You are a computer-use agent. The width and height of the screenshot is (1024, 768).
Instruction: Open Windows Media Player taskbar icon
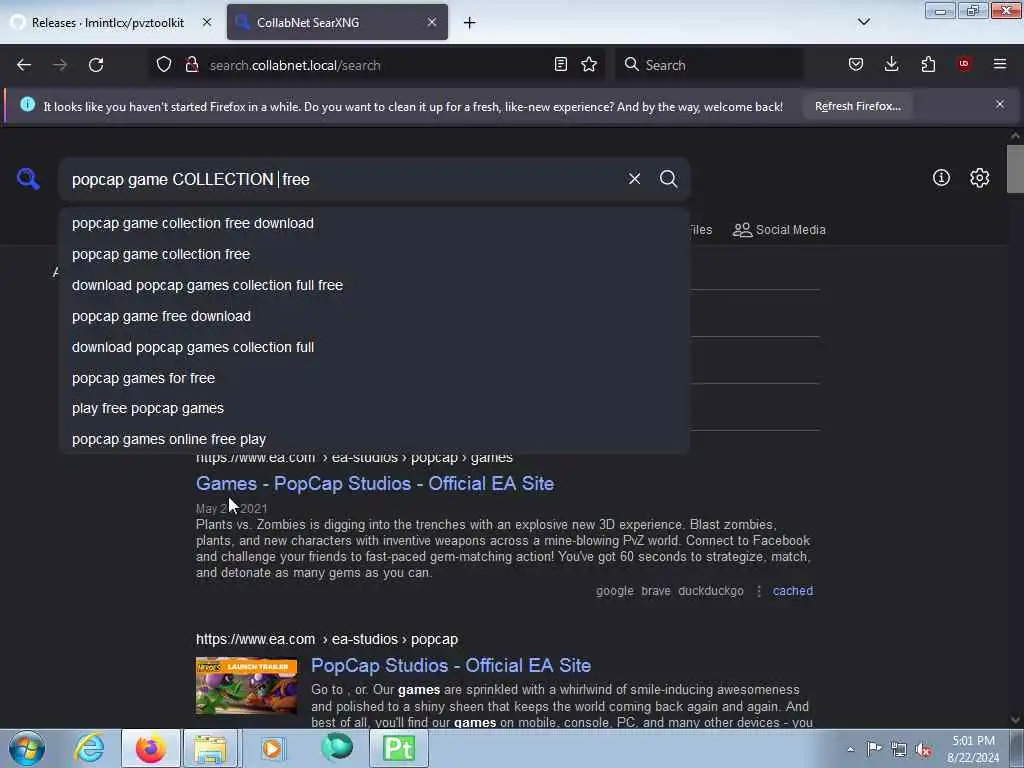(273, 748)
